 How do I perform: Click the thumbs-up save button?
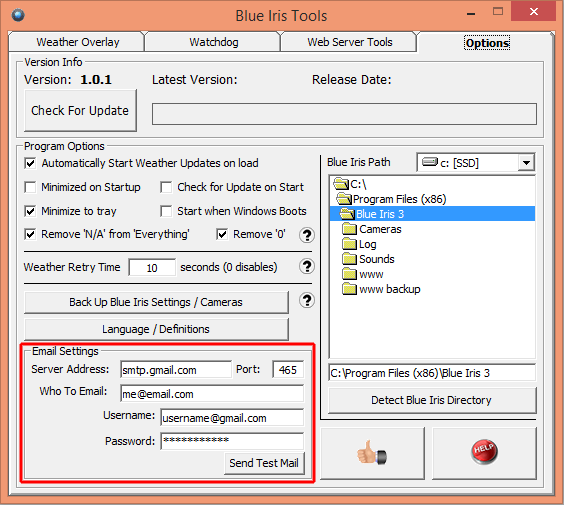point(372,453)
